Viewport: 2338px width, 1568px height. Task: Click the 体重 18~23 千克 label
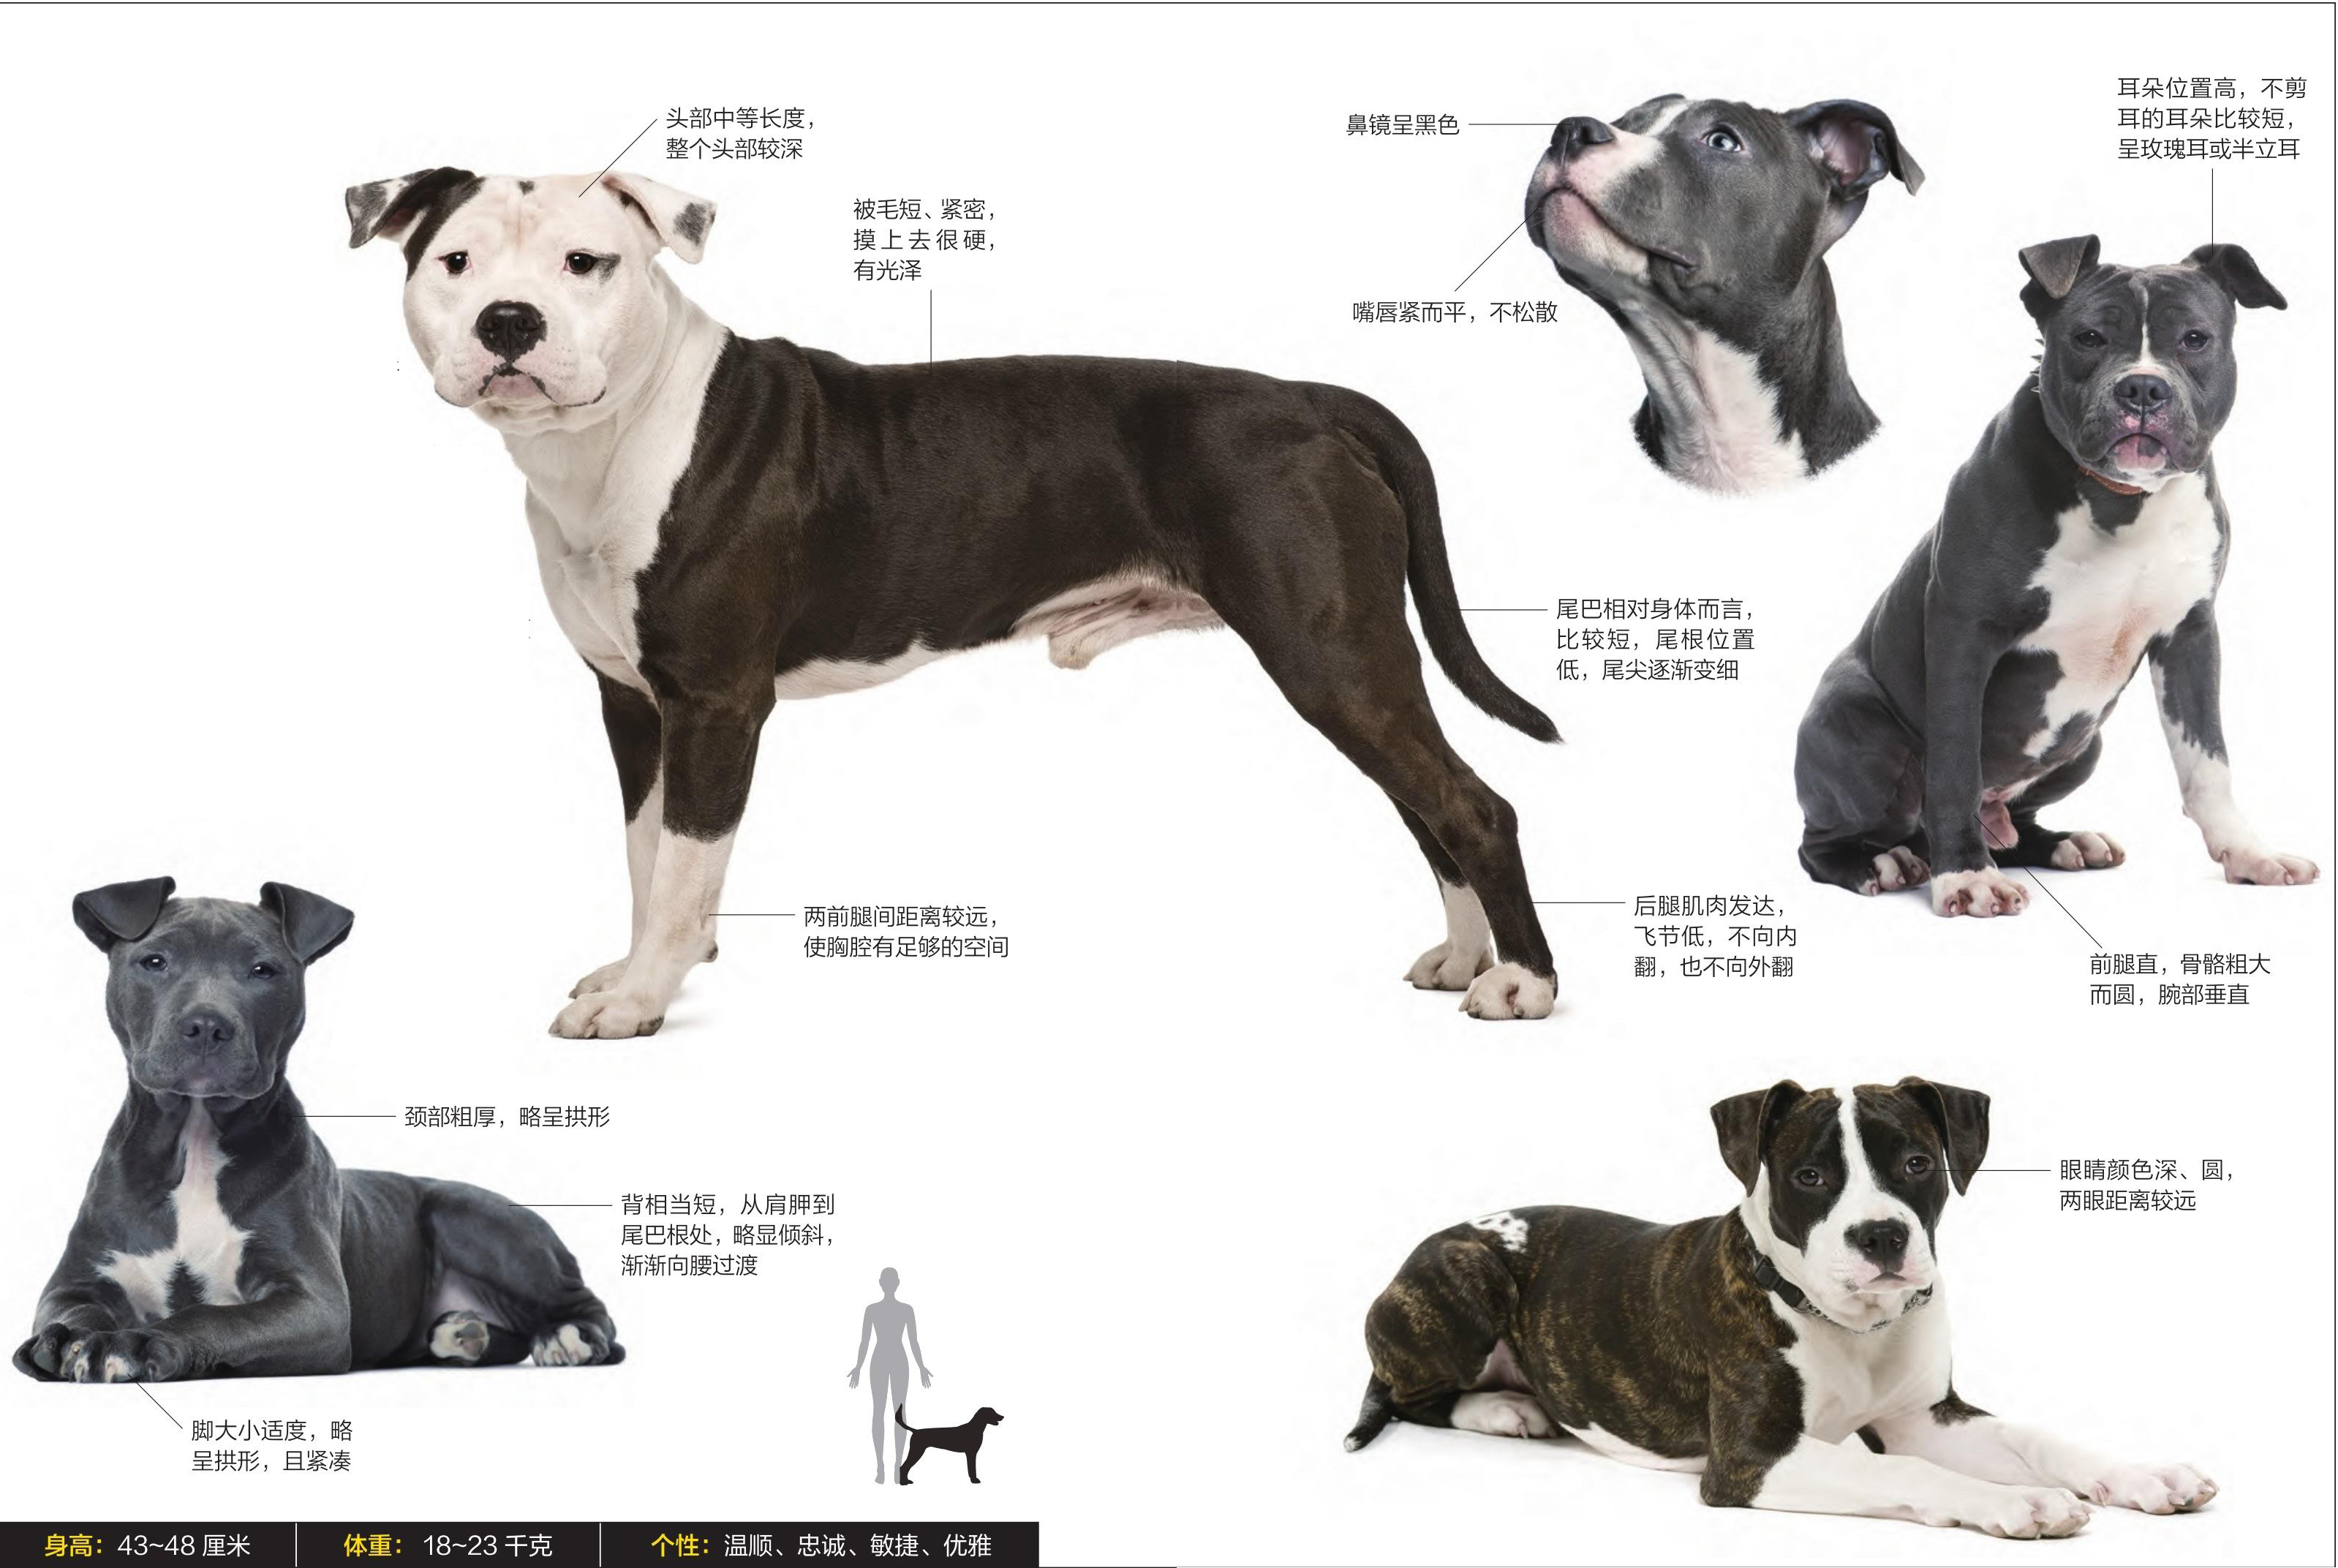pyautogui.click(x=447, y=1546)
